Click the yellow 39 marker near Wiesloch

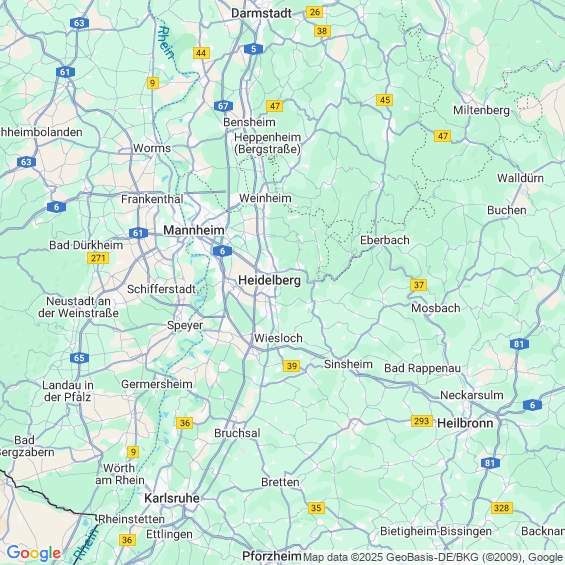click(292, 366)
